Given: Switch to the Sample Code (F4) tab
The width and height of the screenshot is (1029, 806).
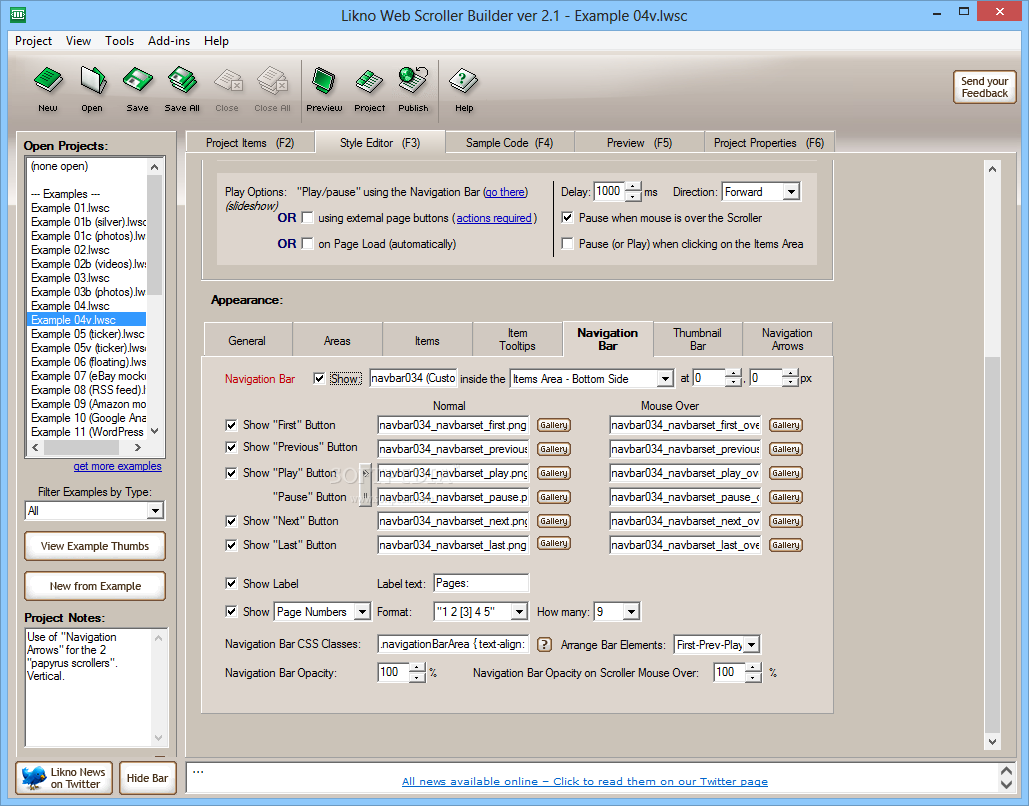Looking at the screenshot, I should coord(509,142).
